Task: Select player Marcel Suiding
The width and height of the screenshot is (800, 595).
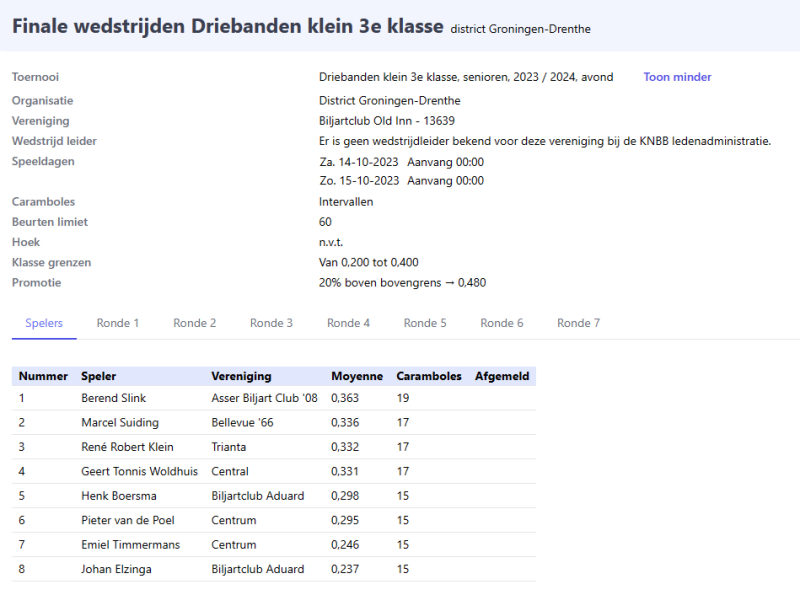Action: pyautogui.click(x=119, y=423)
